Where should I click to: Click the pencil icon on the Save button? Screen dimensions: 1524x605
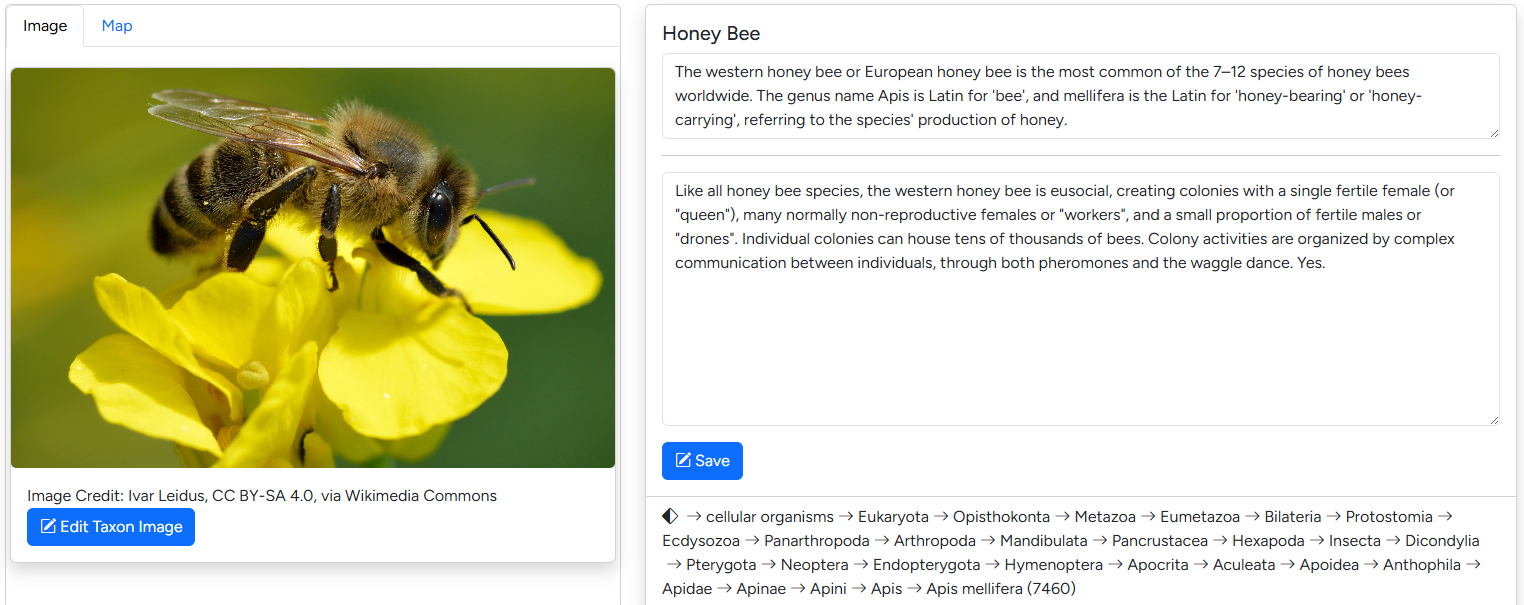click(685, 460)
